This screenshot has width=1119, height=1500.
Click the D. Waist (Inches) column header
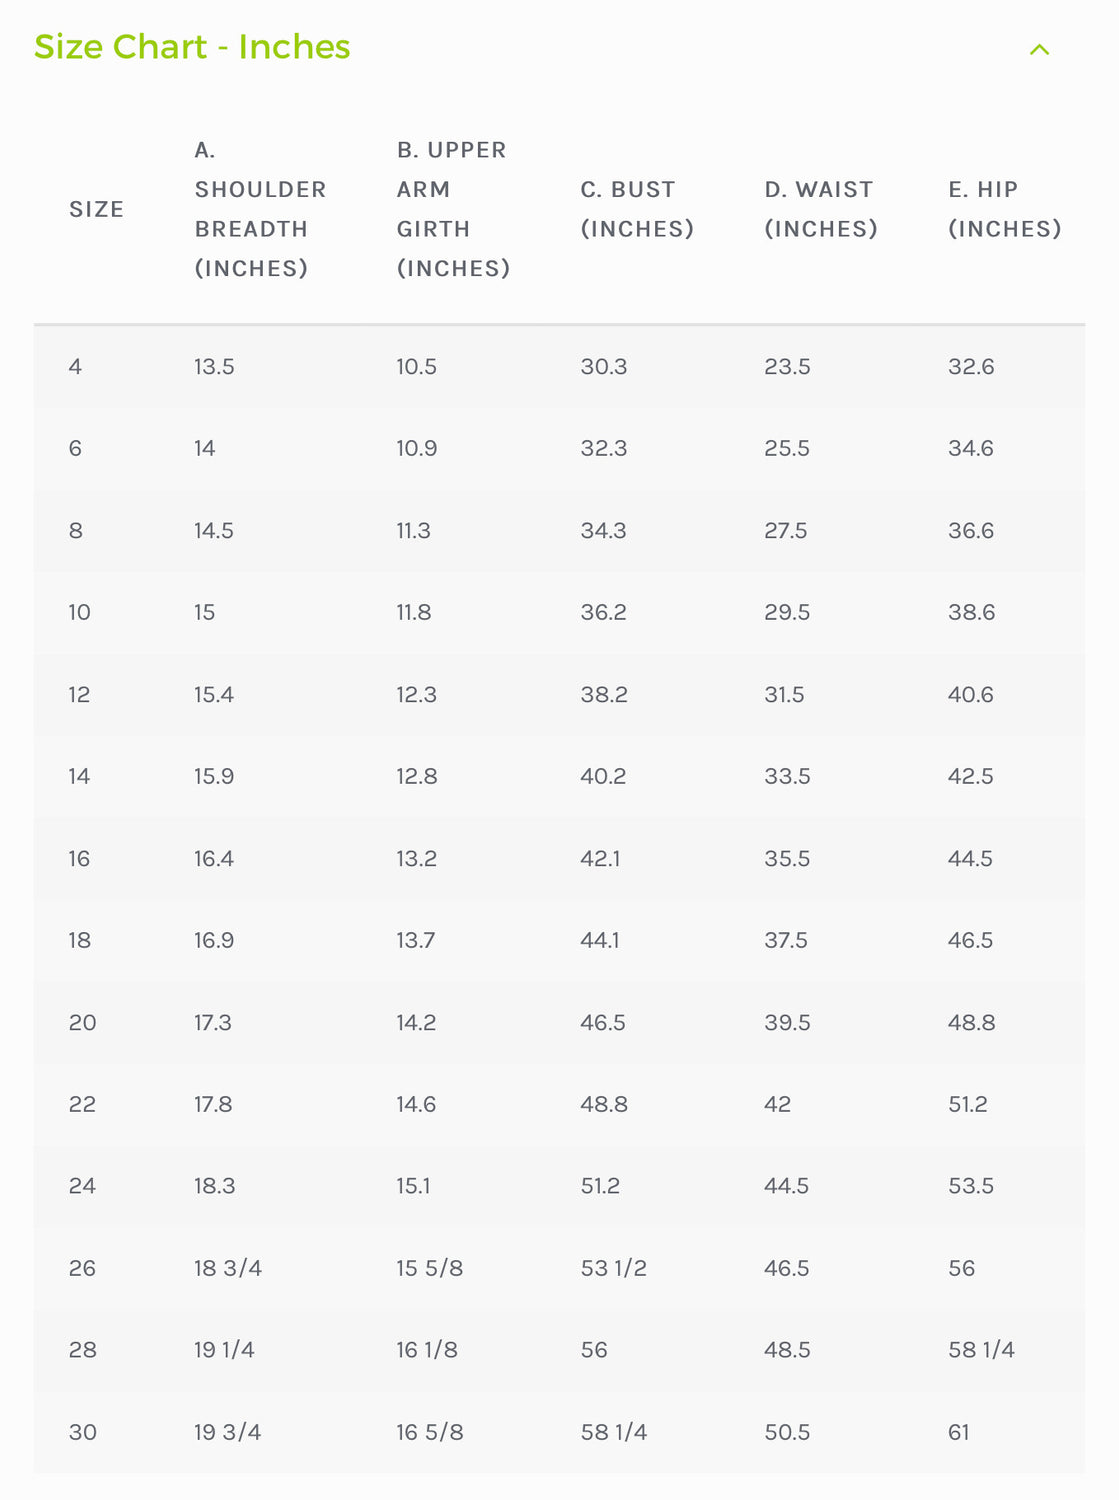pyautogui.click(x=820, y=209)
